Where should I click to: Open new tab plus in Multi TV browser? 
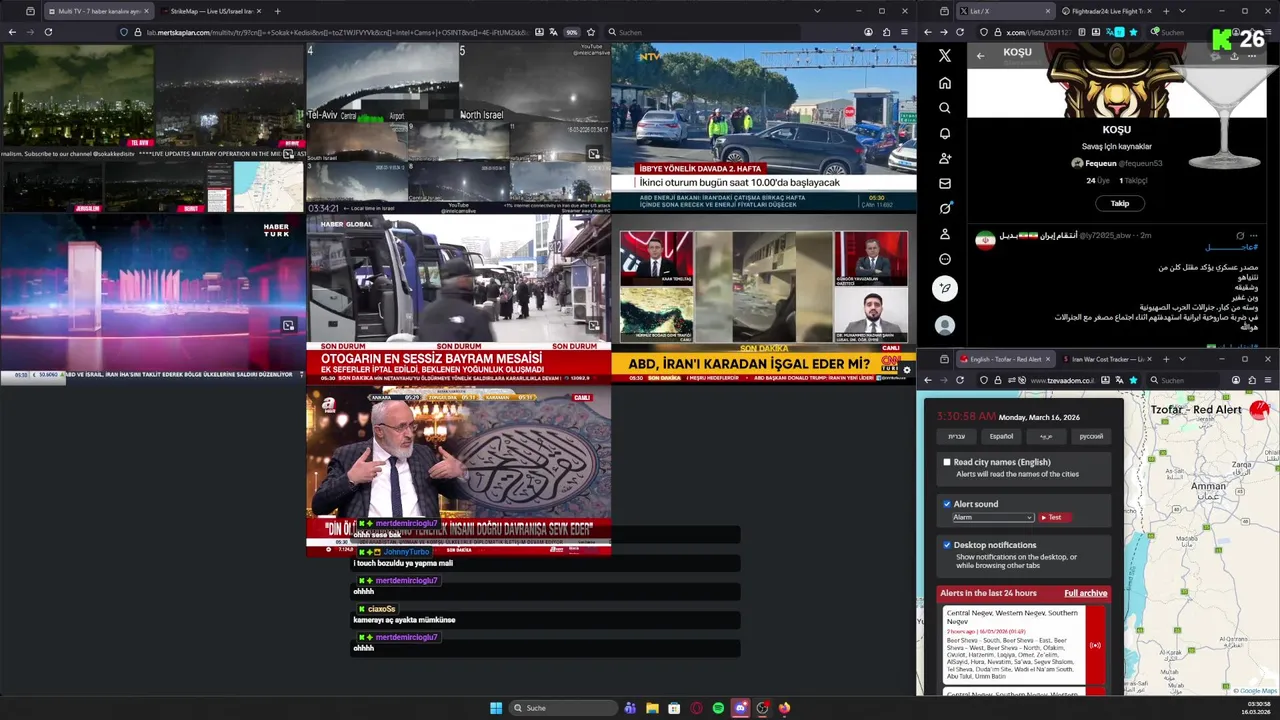pos(277,11)
